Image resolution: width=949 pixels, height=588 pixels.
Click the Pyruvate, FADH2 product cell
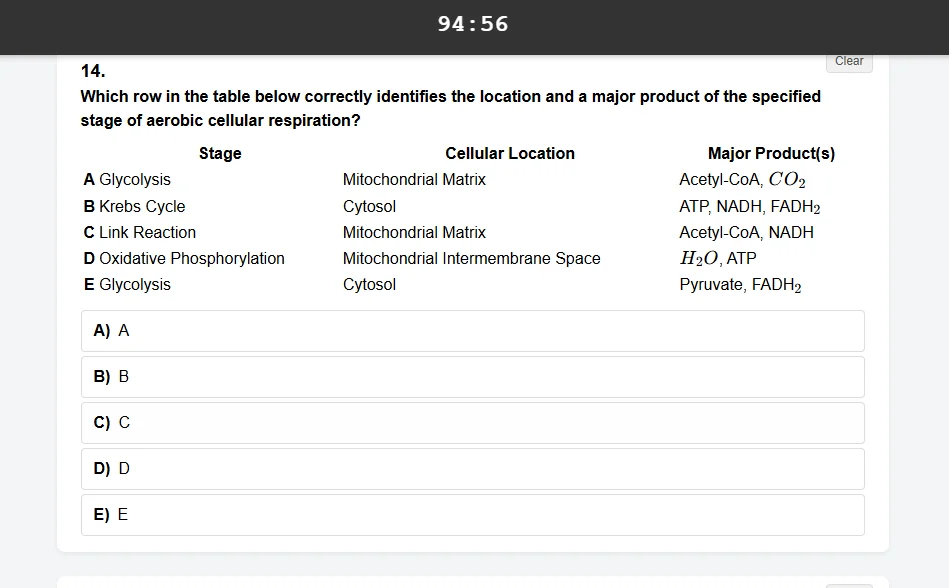740,285
